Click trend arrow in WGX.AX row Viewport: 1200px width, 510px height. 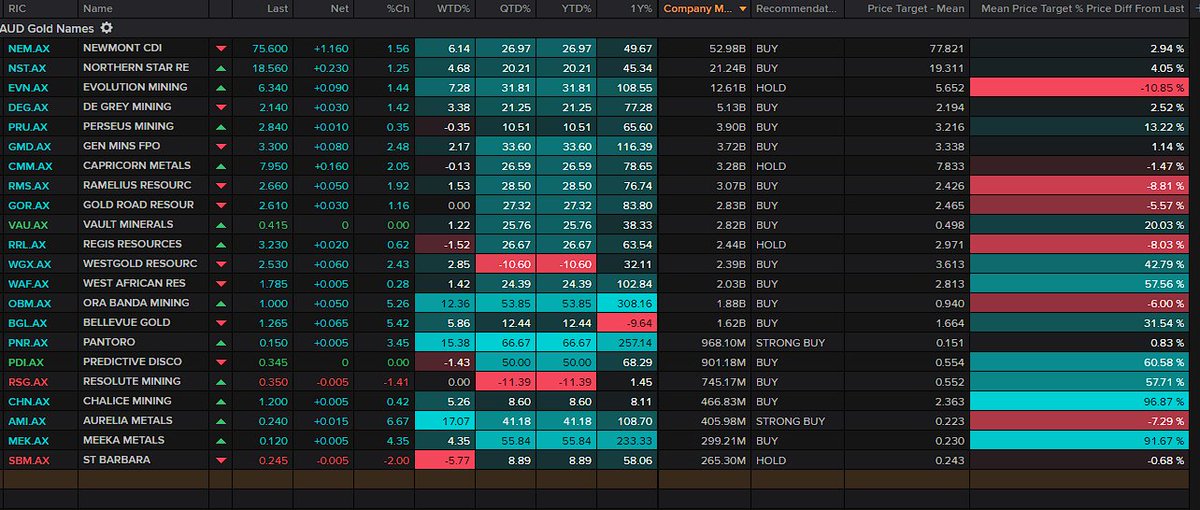coord(221,264)
